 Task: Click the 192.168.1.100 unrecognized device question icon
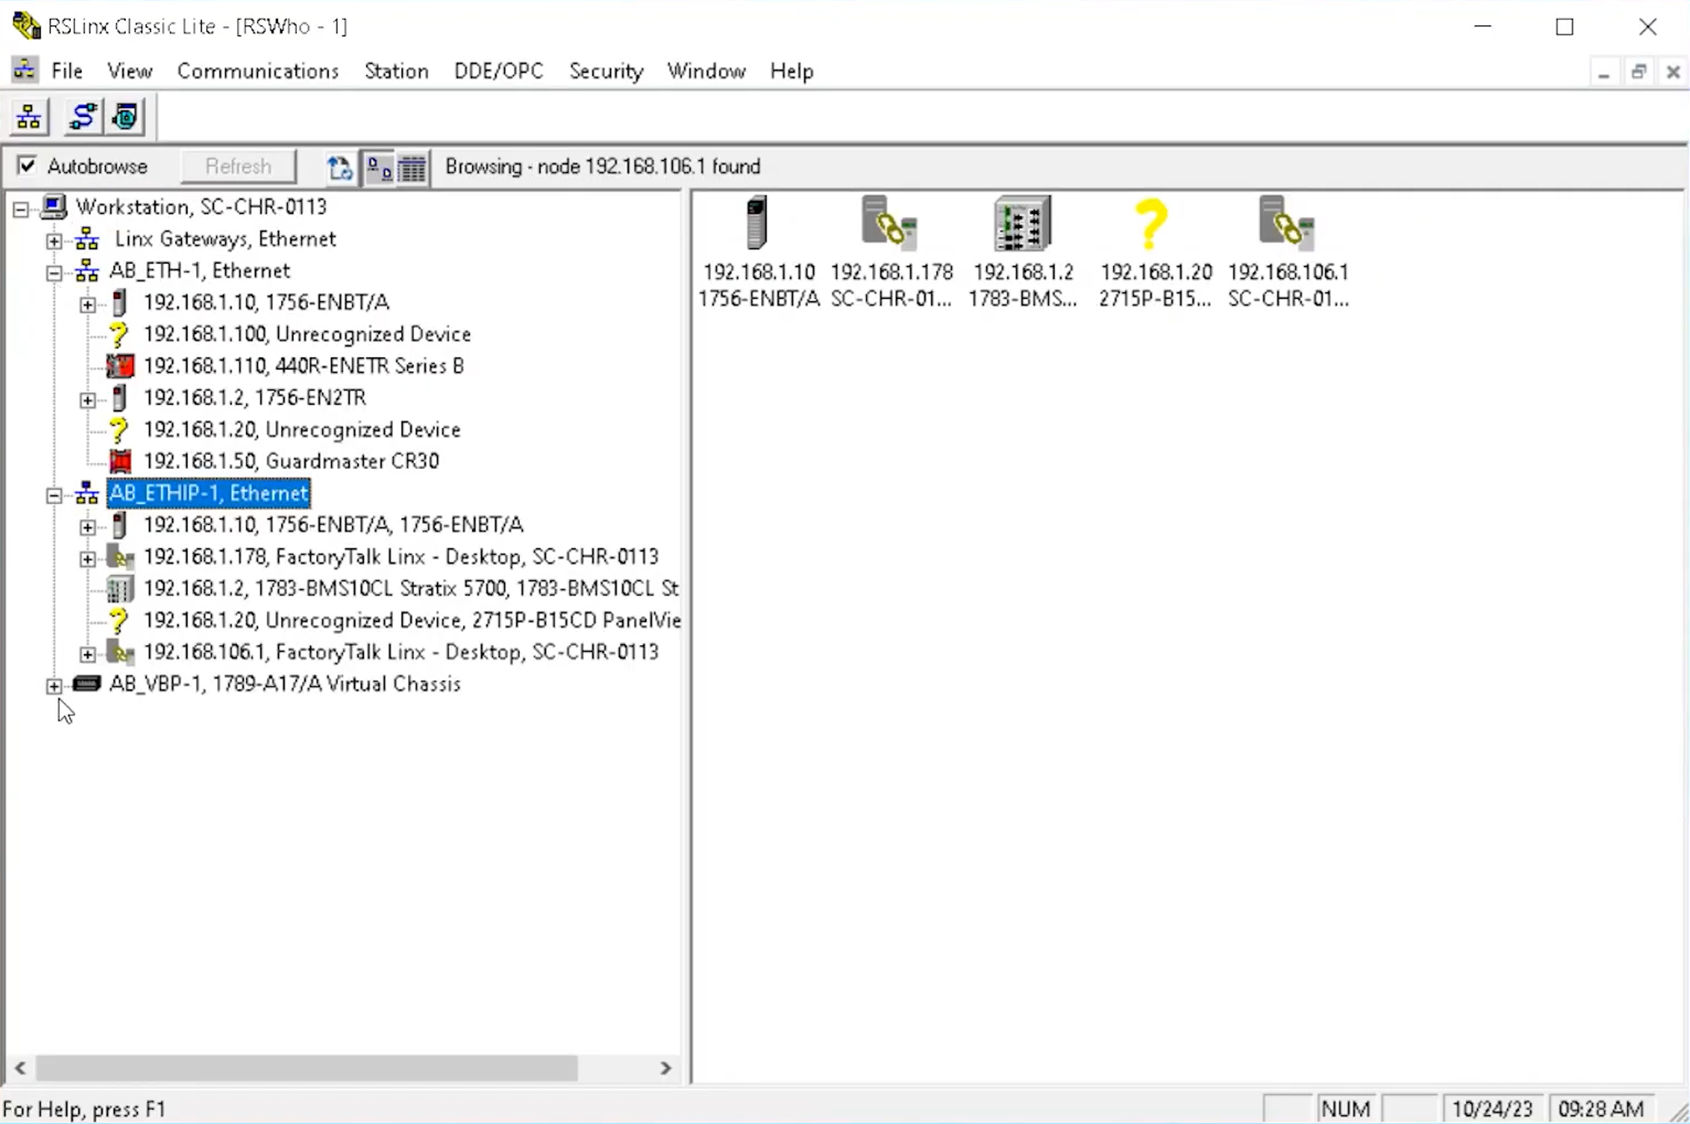119,334
